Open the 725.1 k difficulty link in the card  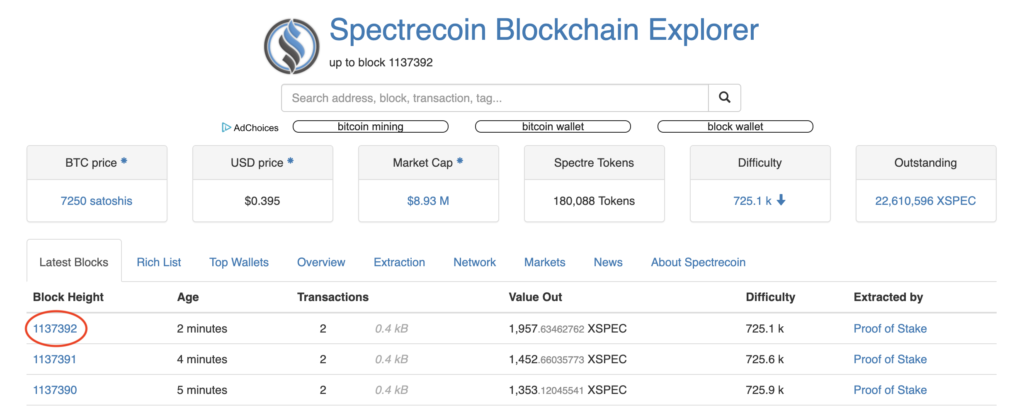pyautogui.click(x=752, y=201)
